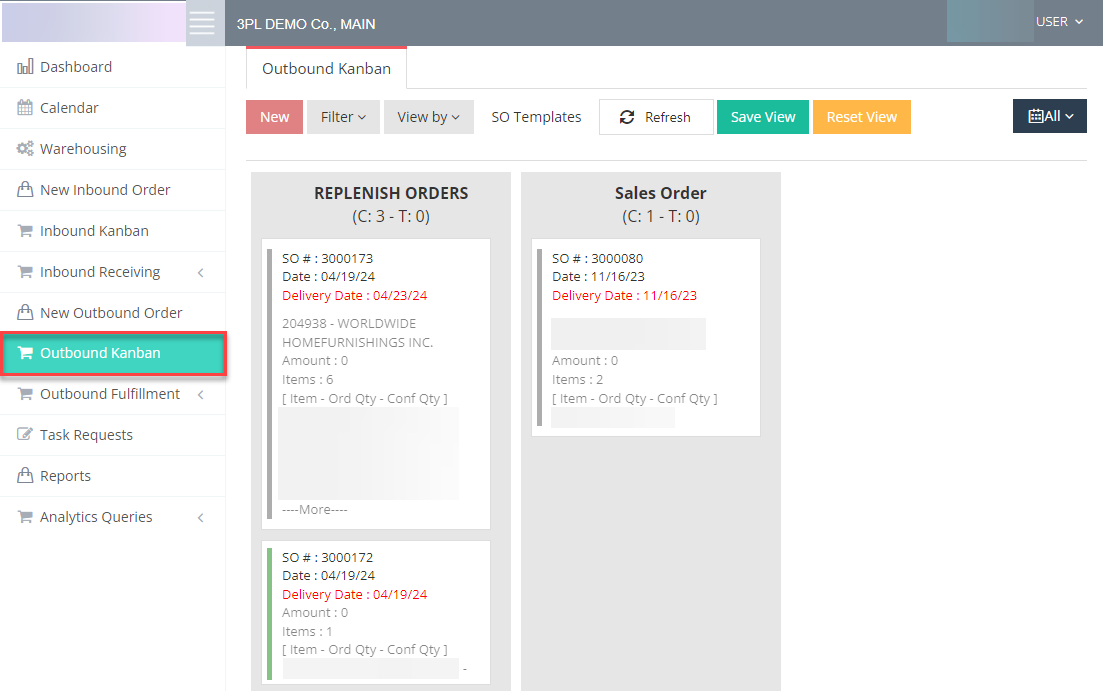Image resolution: width=1103 pixels, height=691 pixels.
Task: Click the Save View button
Action: [763, 117]
